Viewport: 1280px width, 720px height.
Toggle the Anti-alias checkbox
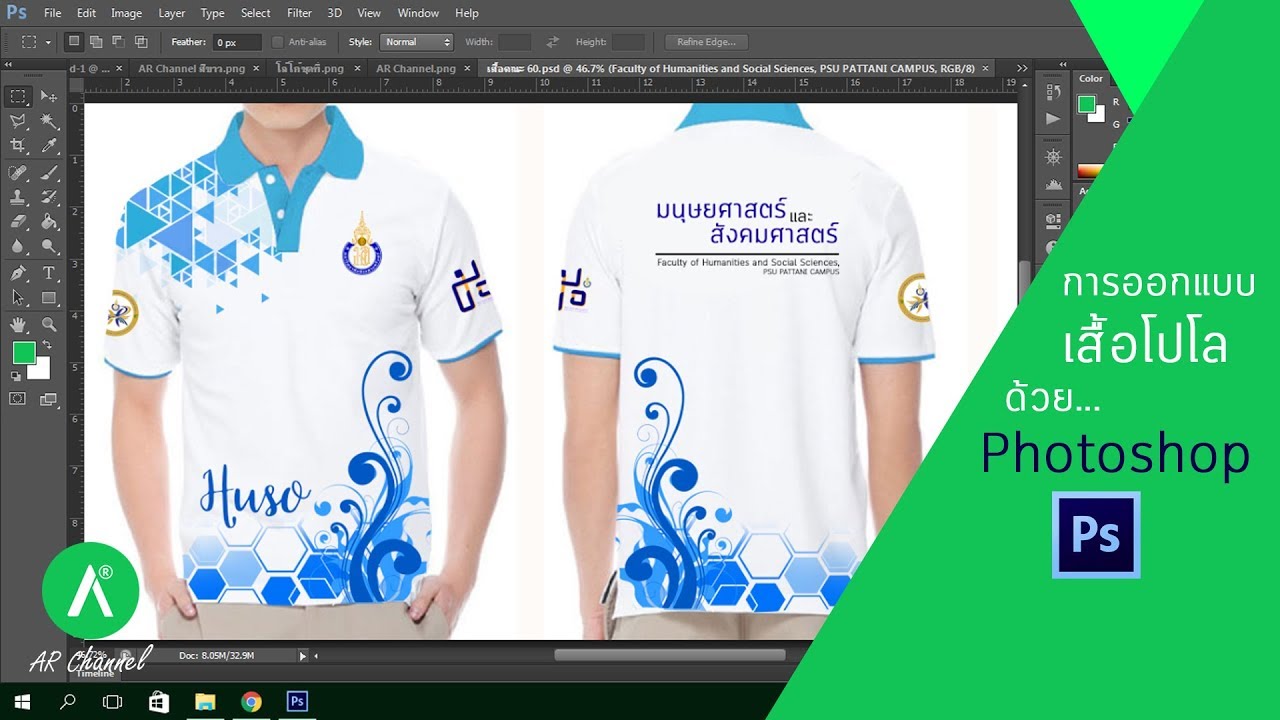(x=277, y=42)
